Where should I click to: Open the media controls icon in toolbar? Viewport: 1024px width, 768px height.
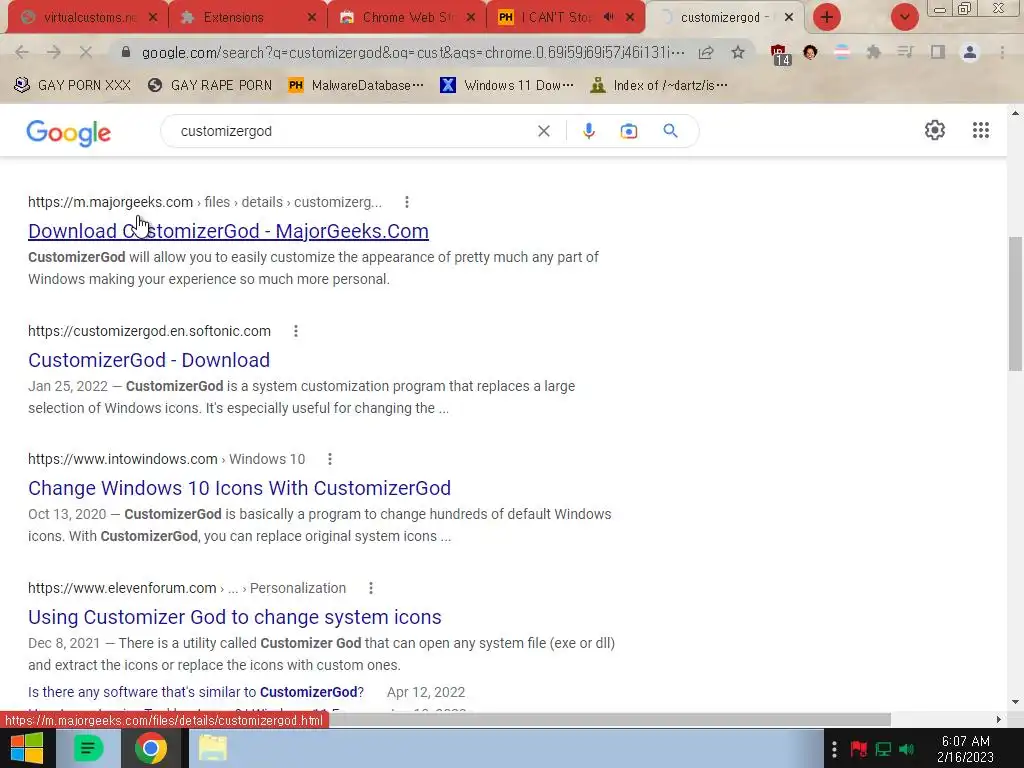click(905, 52)
